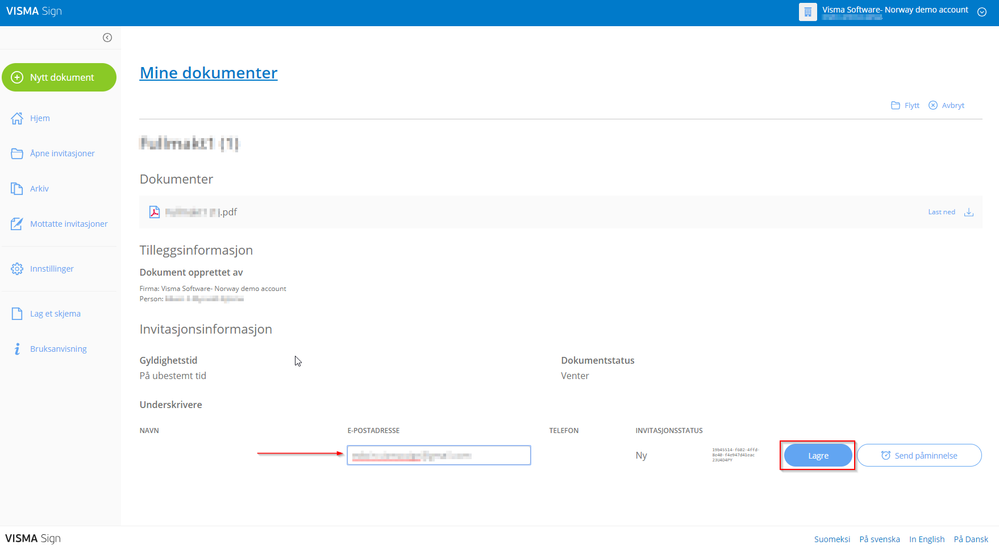Click the På ubestemt tid value

click(x=173, y=376)
